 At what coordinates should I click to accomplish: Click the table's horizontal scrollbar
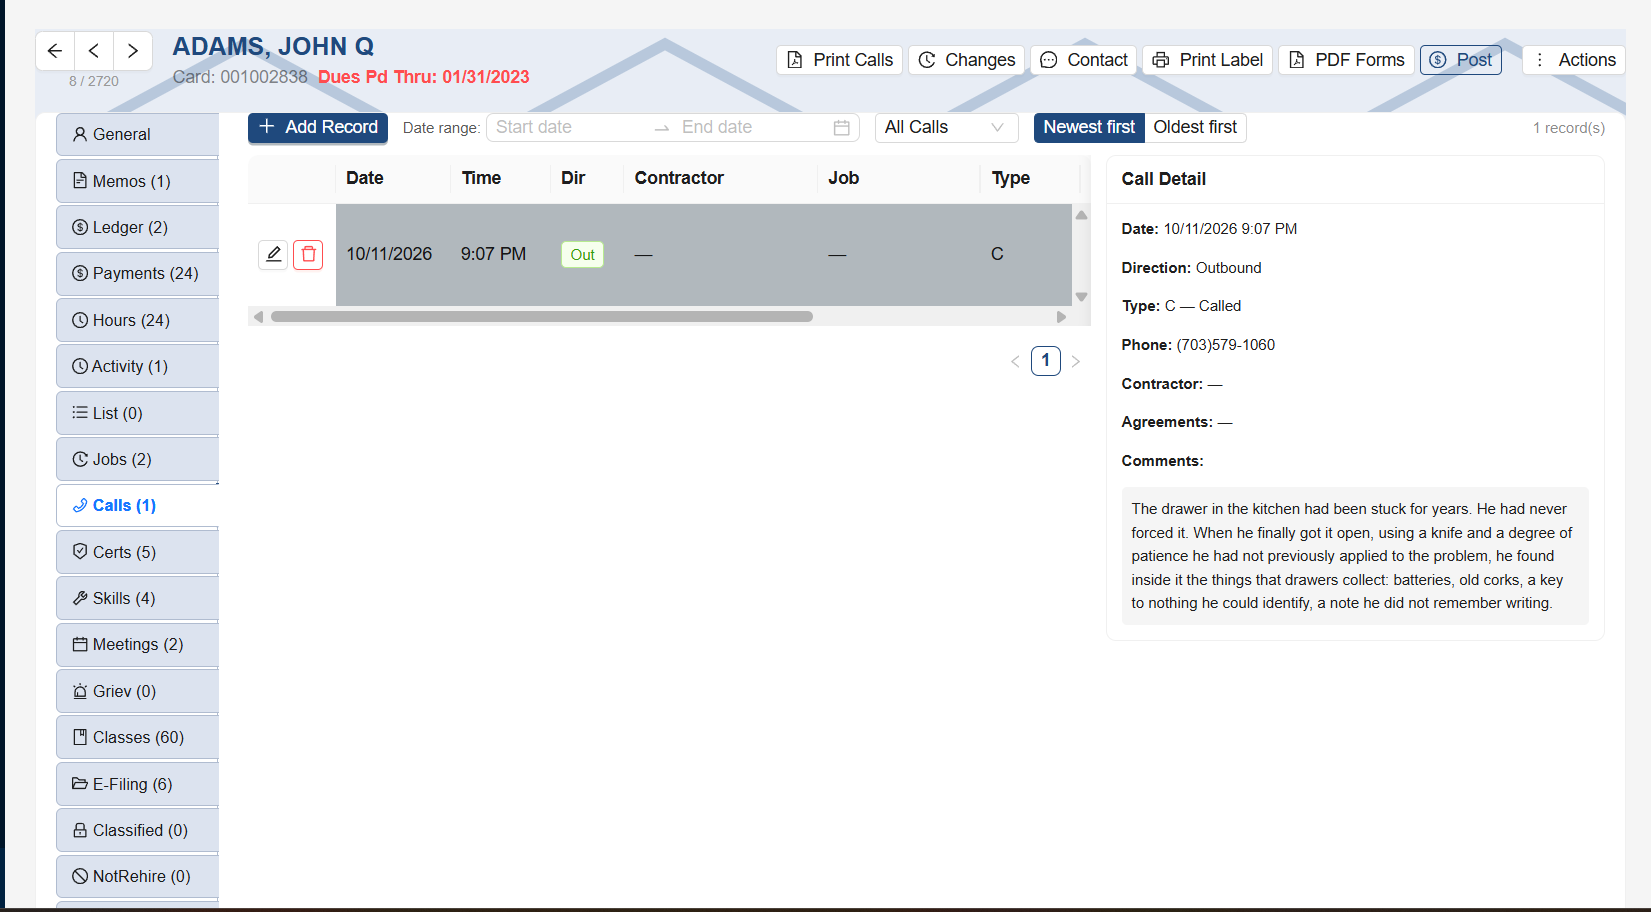tap(542, 317)
